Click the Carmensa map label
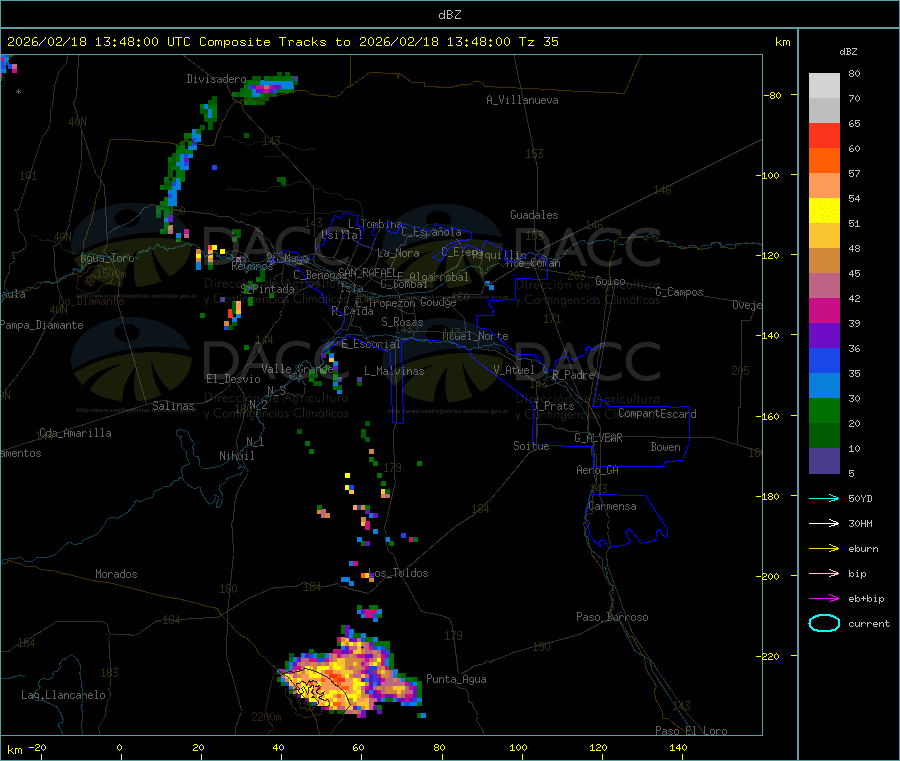Image resolution: width=900 pixels, height=761 pixels. (x=612, y=506)
